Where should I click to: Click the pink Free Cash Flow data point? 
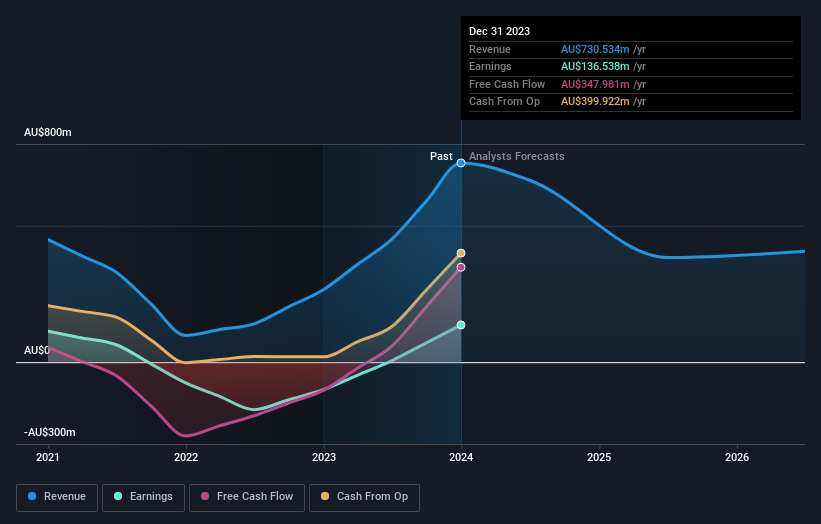tap(461, 267)
